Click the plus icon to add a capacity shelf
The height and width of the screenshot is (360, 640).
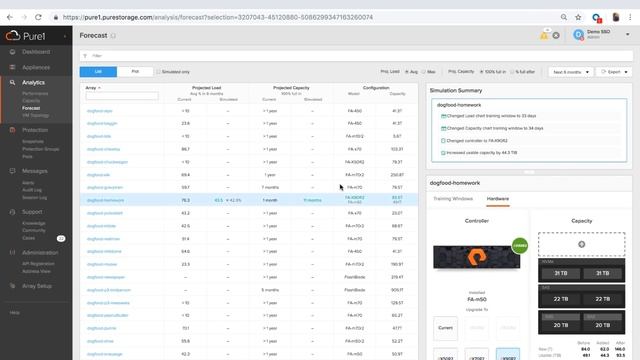582,244
